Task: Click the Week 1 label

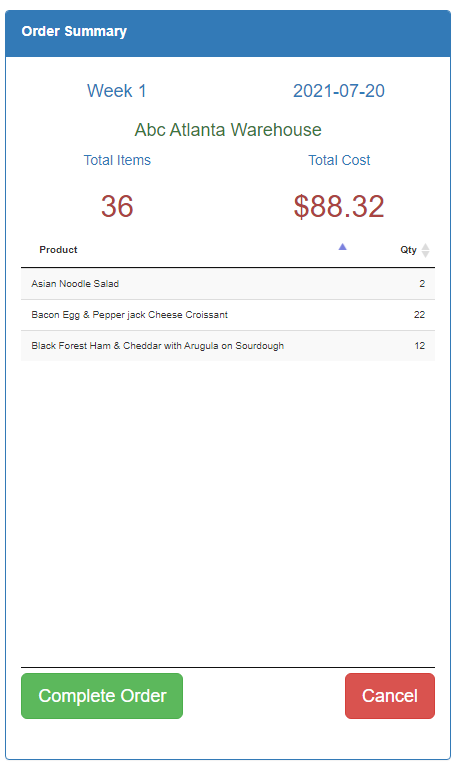Action: [x=117, y=91]
